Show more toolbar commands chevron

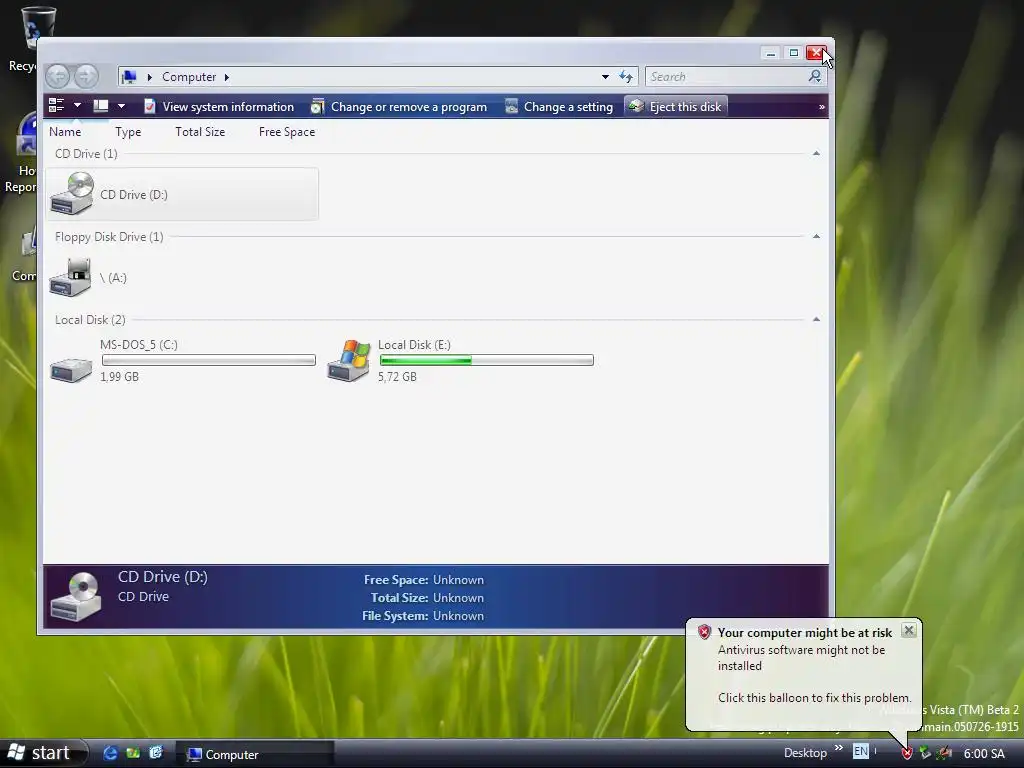pos(822,107)
